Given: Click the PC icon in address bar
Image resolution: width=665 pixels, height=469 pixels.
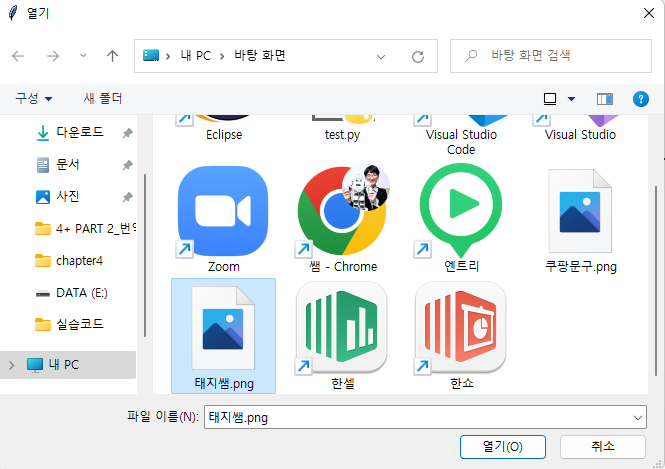Looking at the screenshot, I should (x=151, y=55).
